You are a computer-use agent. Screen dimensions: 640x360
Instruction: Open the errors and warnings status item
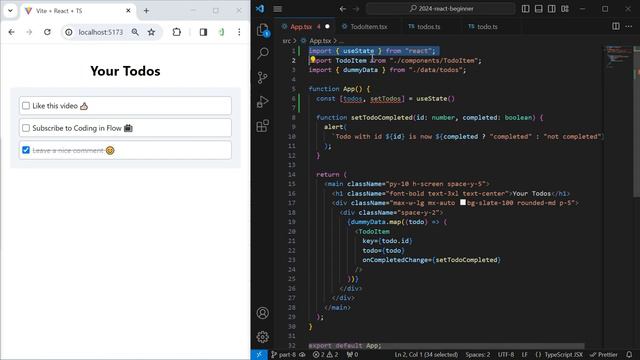coord(326,355)
